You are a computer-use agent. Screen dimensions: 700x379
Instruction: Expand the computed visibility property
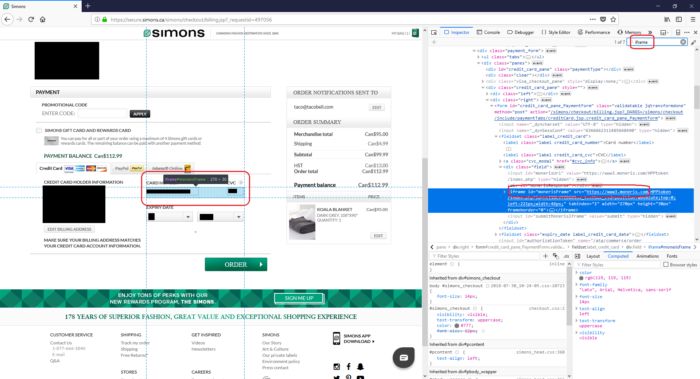[x=576, y=333]
